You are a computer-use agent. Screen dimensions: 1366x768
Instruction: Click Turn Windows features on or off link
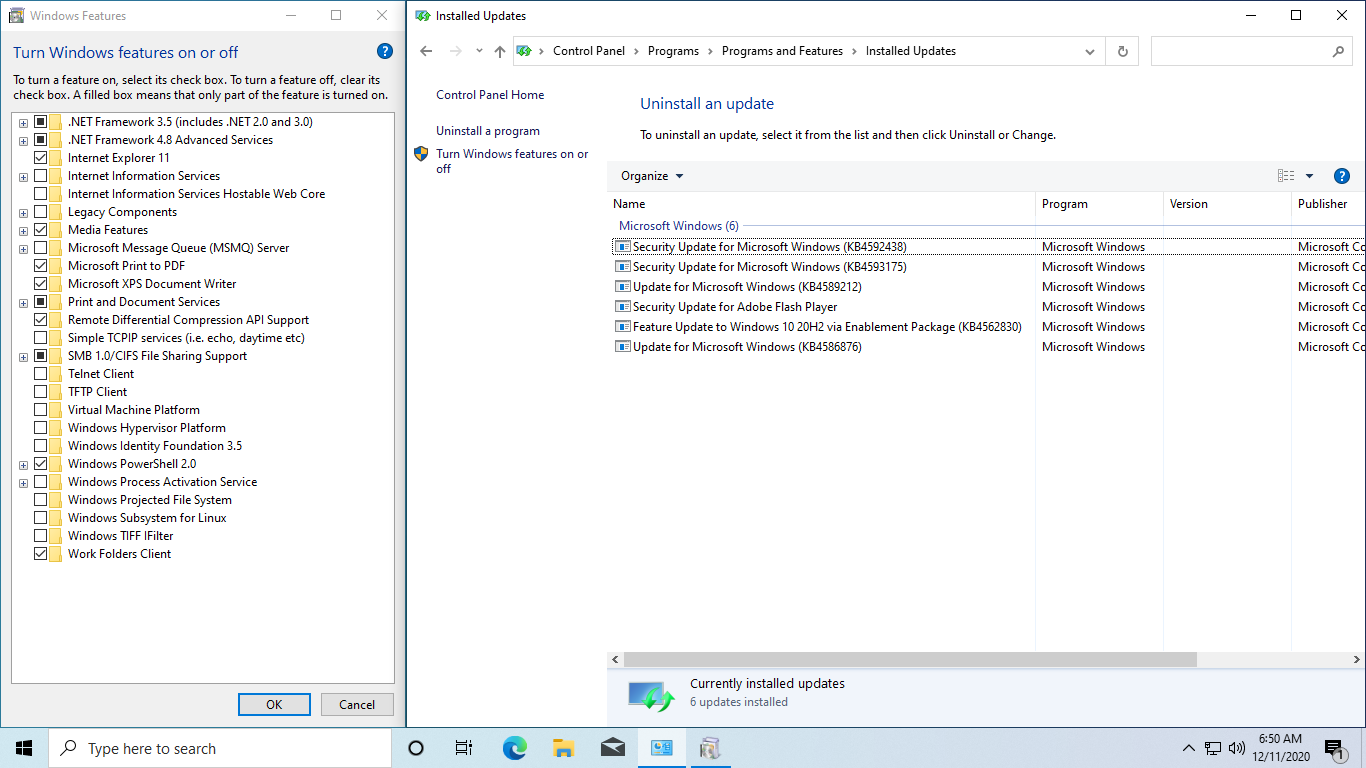(512, 161)
